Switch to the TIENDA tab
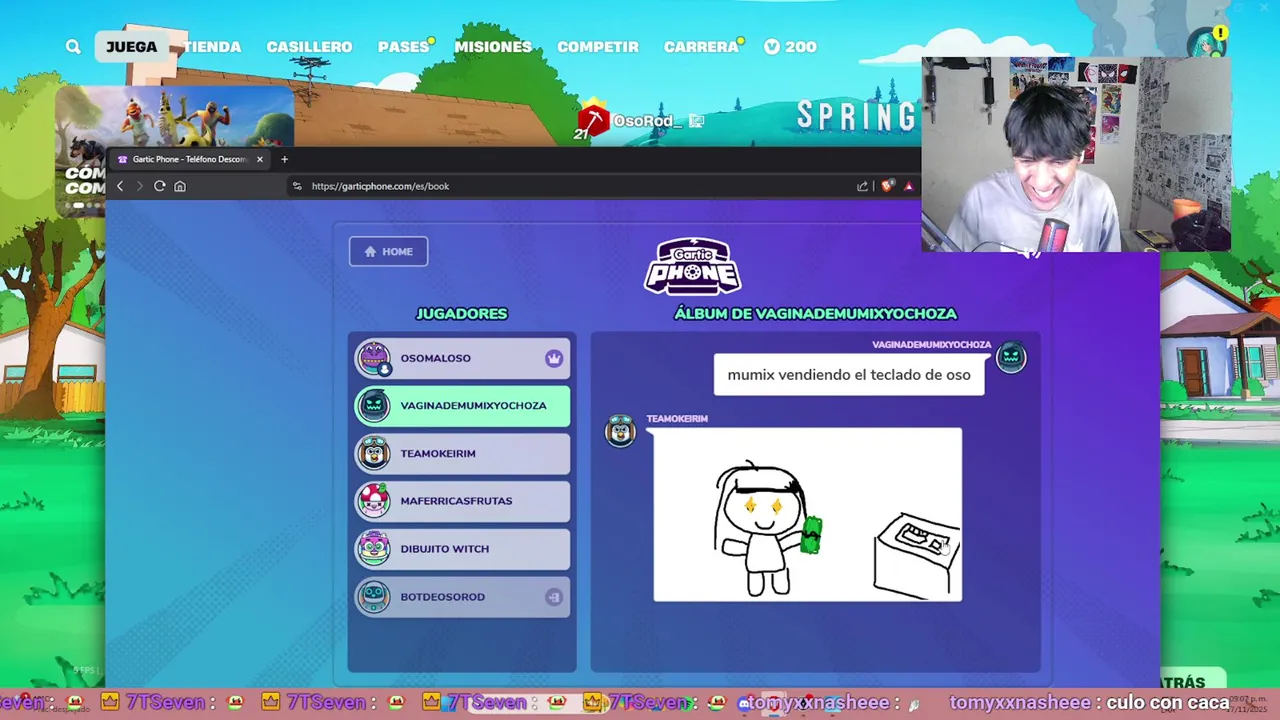1280x720 pixels. pyautogui.click(x=212, y=47)
